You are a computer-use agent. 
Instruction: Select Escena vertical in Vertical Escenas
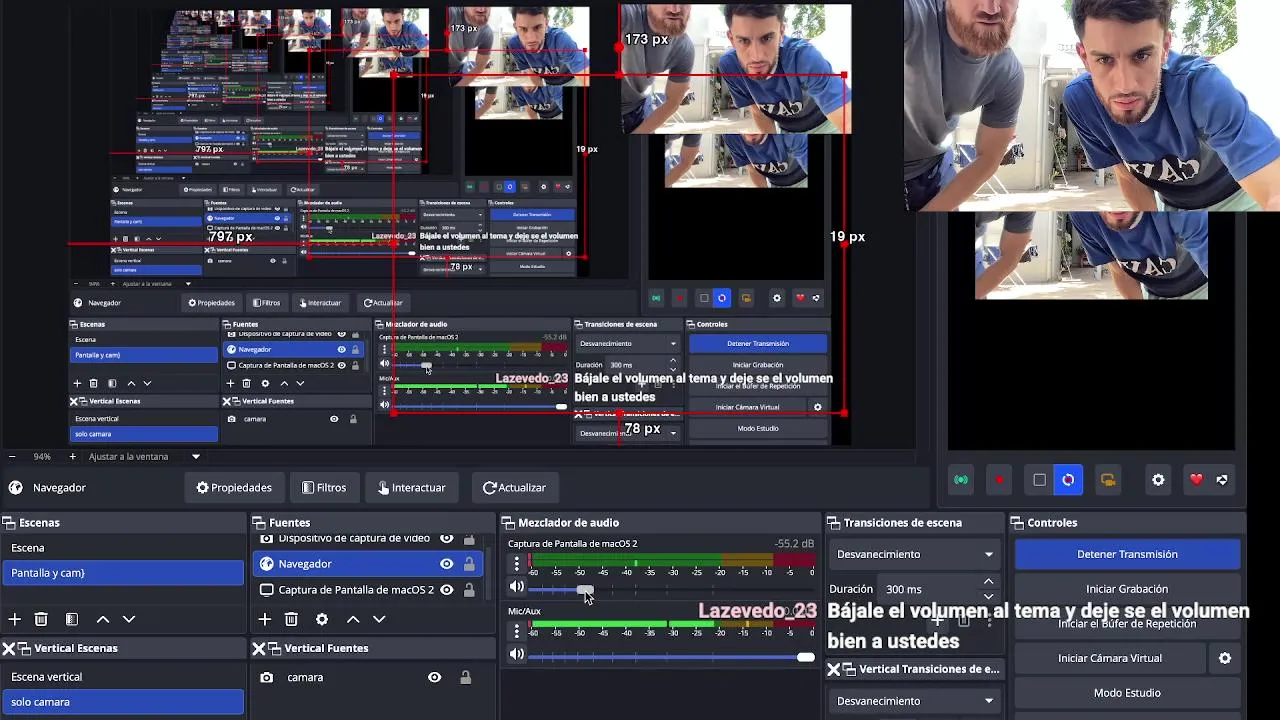(122, 677)
